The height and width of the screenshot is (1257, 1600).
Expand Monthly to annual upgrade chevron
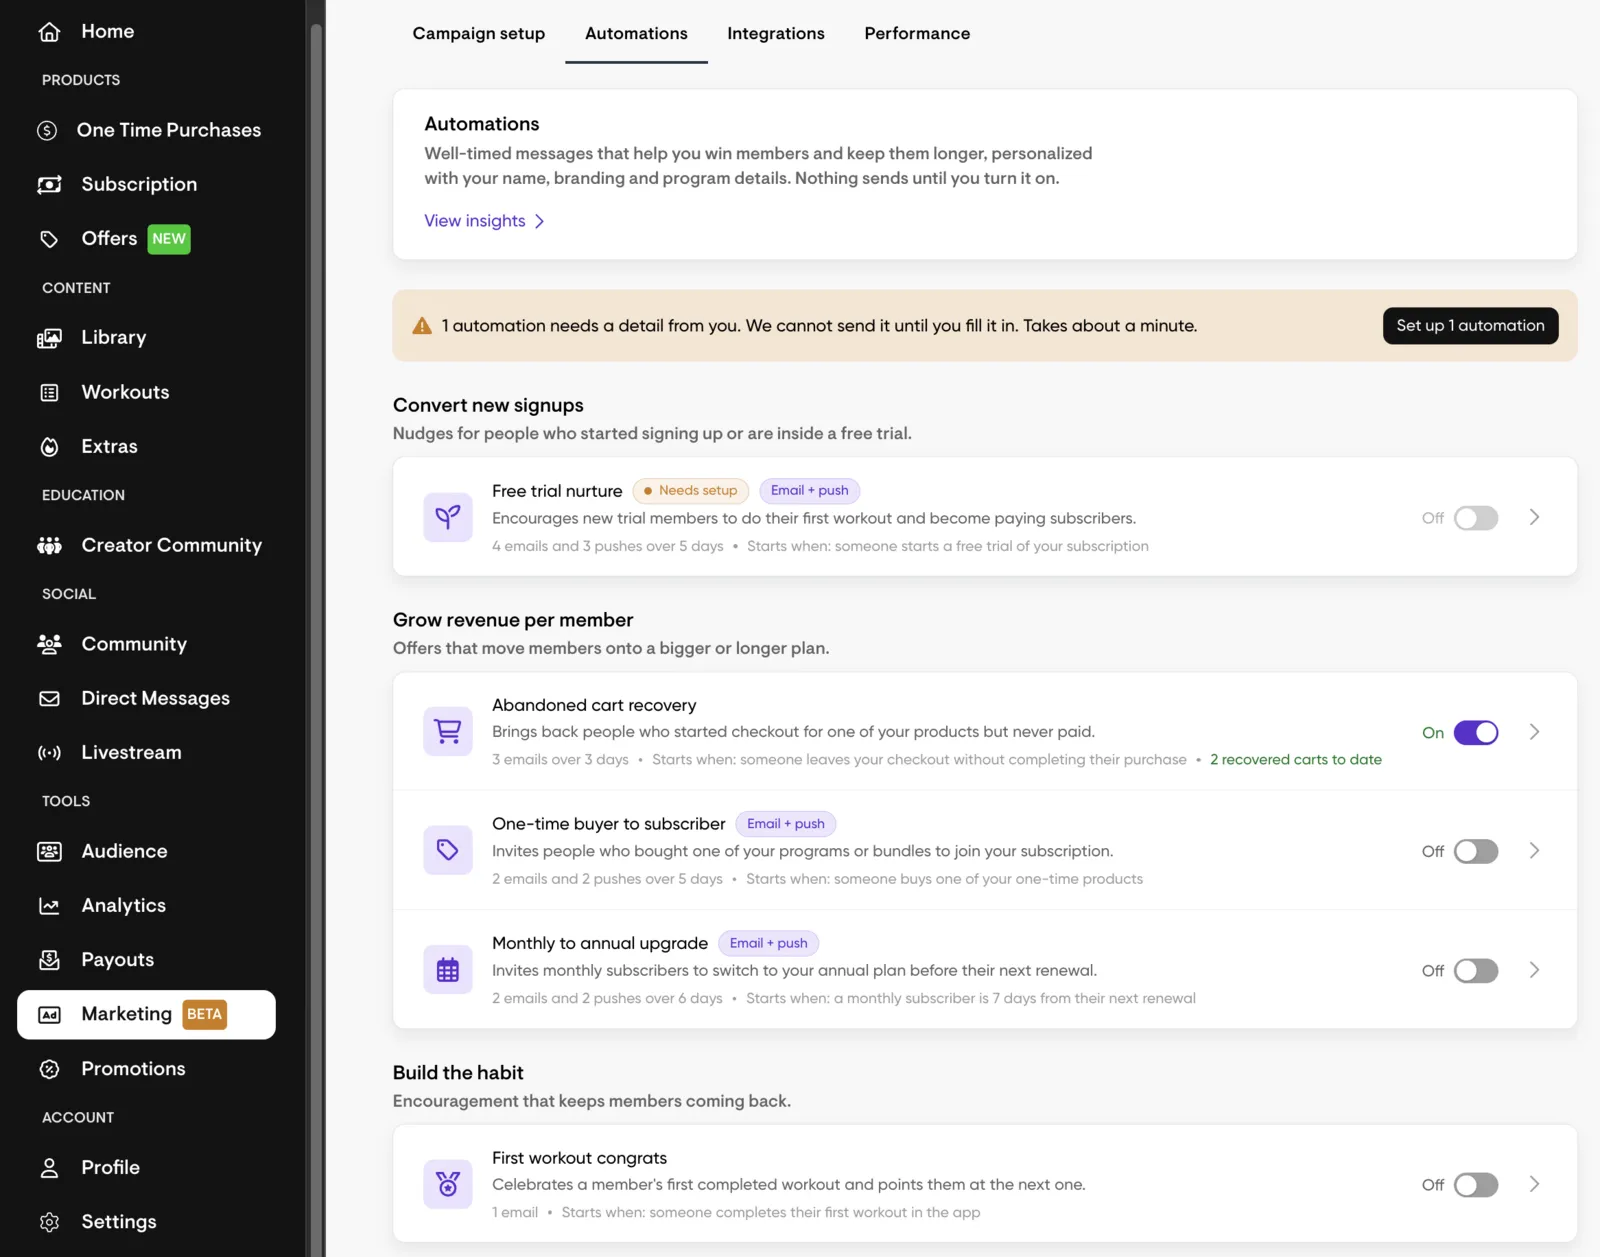(x=1535, y=970)
